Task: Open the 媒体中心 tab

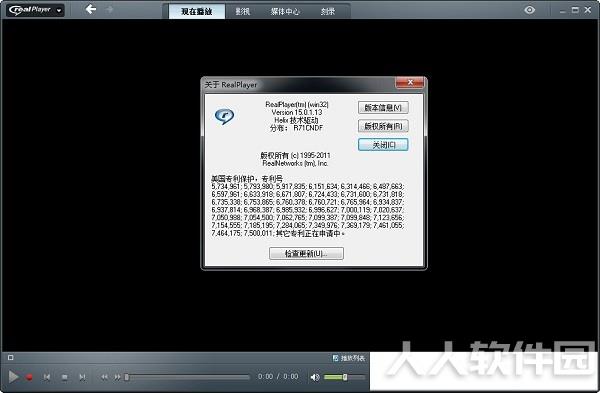Action: pyautogui.click(x=285, y=11)
